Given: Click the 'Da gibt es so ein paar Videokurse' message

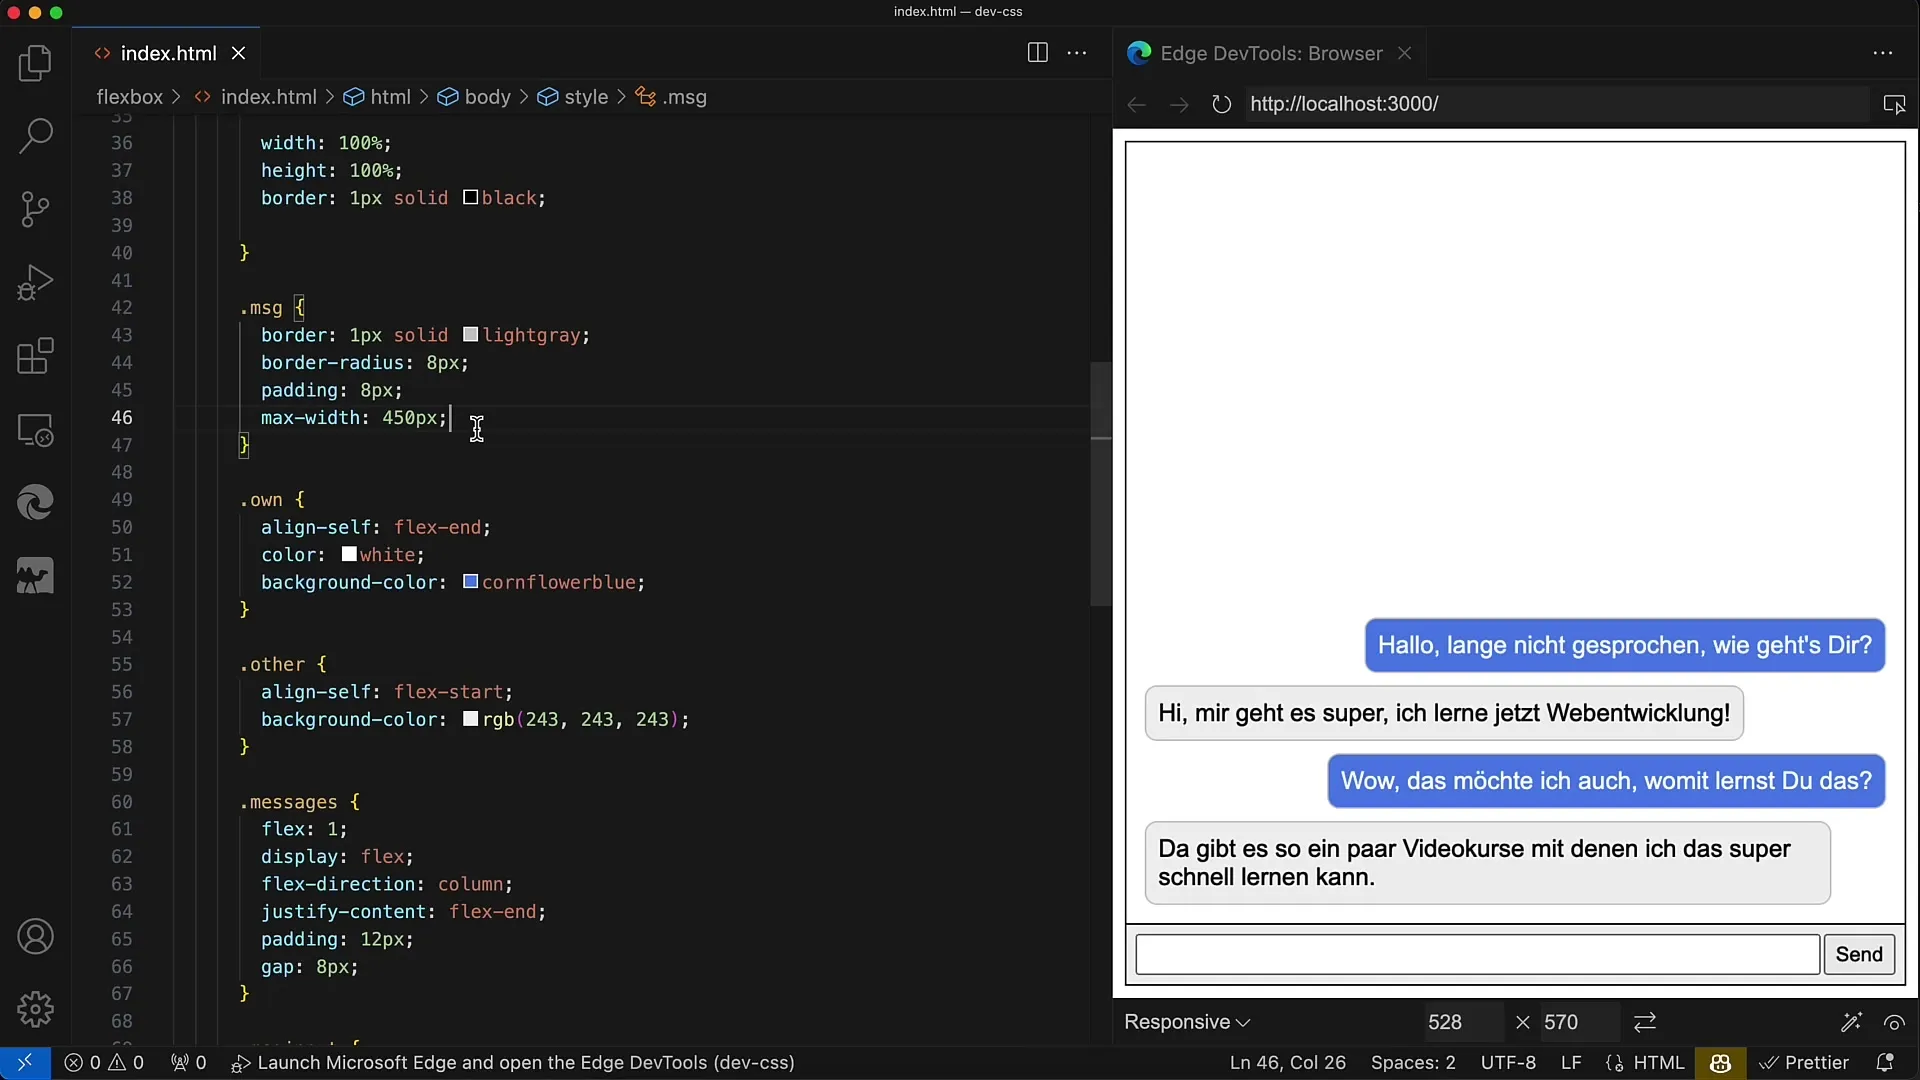Looking at the screenshot, I should tap(1488, 863).
